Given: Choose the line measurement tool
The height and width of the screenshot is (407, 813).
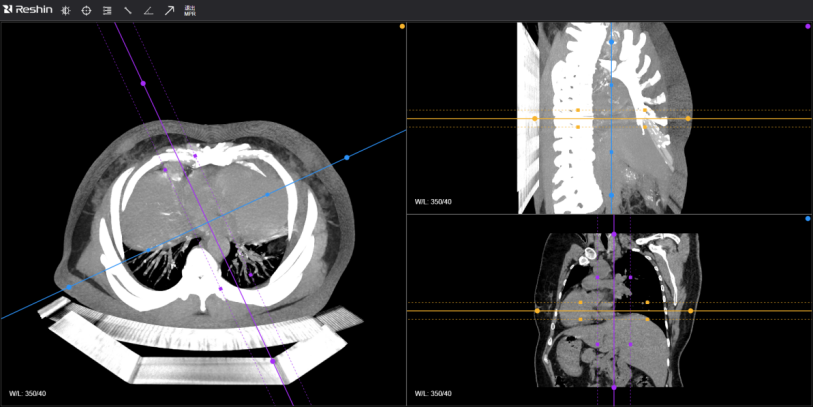Looking at the screenshot, I should pos(127,10).
